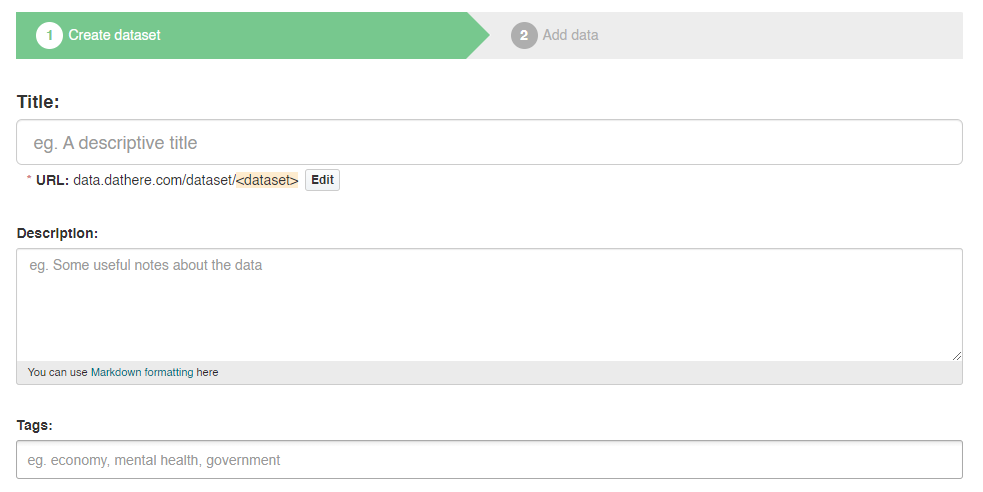
Task: Focus the Description text area
Action: [x=489, y=304]
